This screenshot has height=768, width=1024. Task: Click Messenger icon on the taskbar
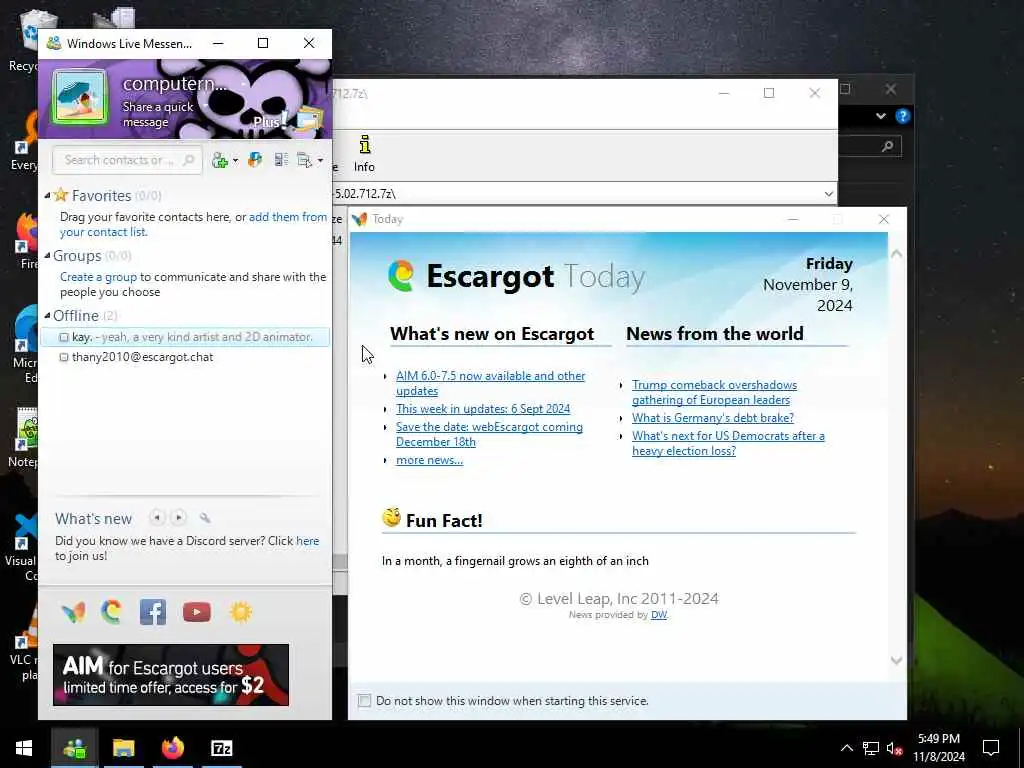pyautogui.click(x=74, y=748)
